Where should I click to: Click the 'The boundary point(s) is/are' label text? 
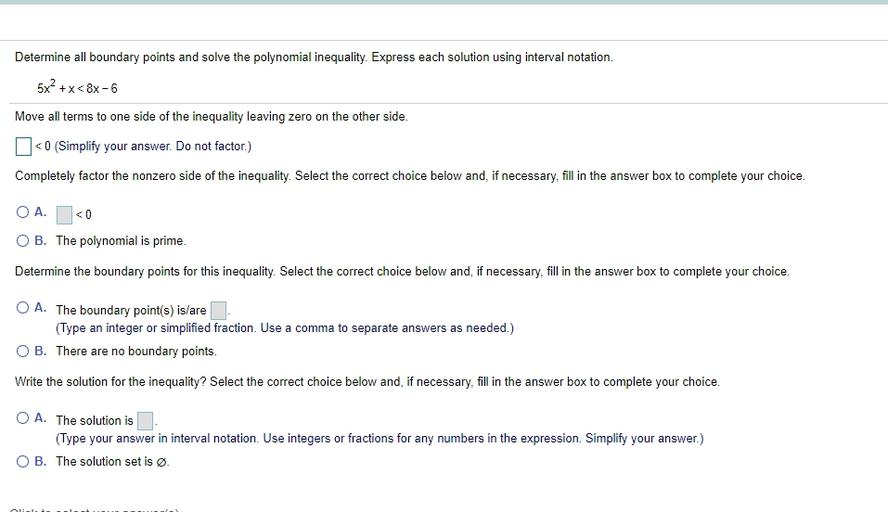[x=131, y=310]
